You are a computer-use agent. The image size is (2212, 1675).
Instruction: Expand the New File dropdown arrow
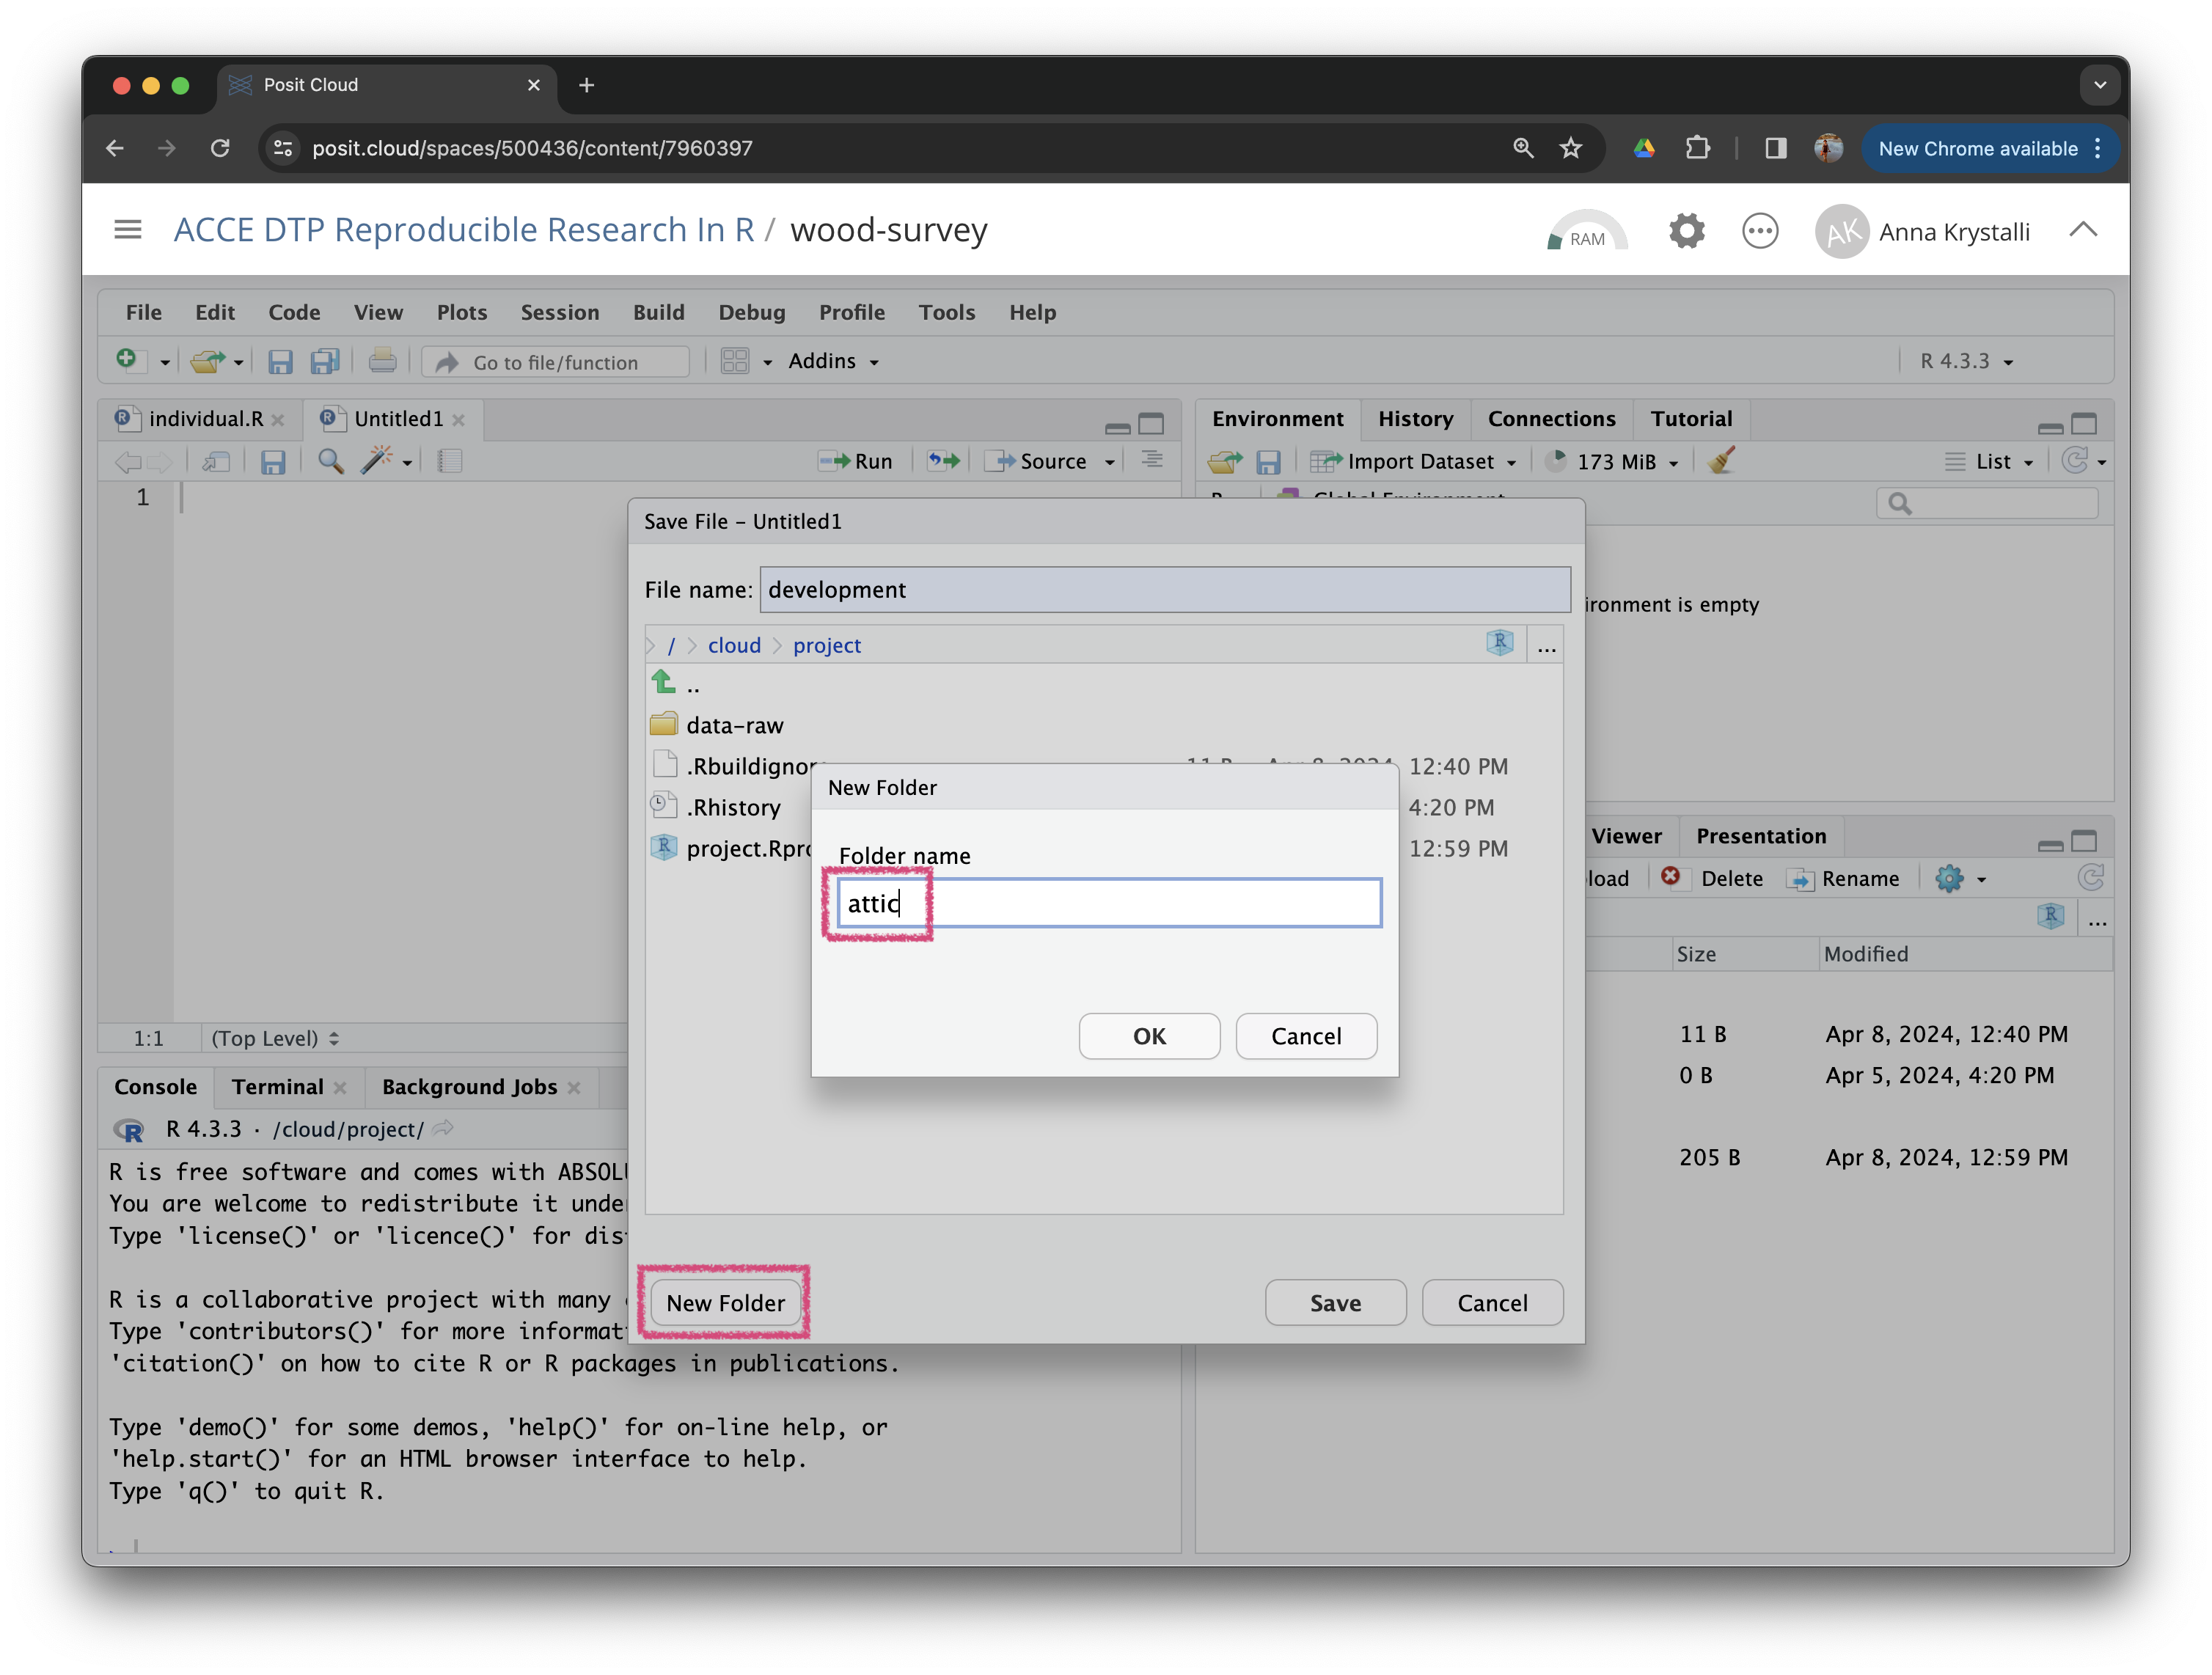(165, 362)
